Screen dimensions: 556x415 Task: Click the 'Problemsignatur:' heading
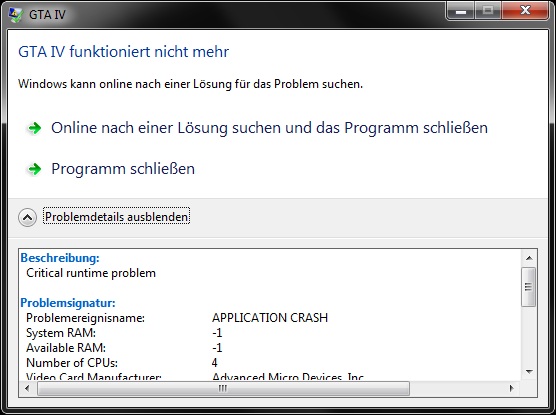click(68, 303)
